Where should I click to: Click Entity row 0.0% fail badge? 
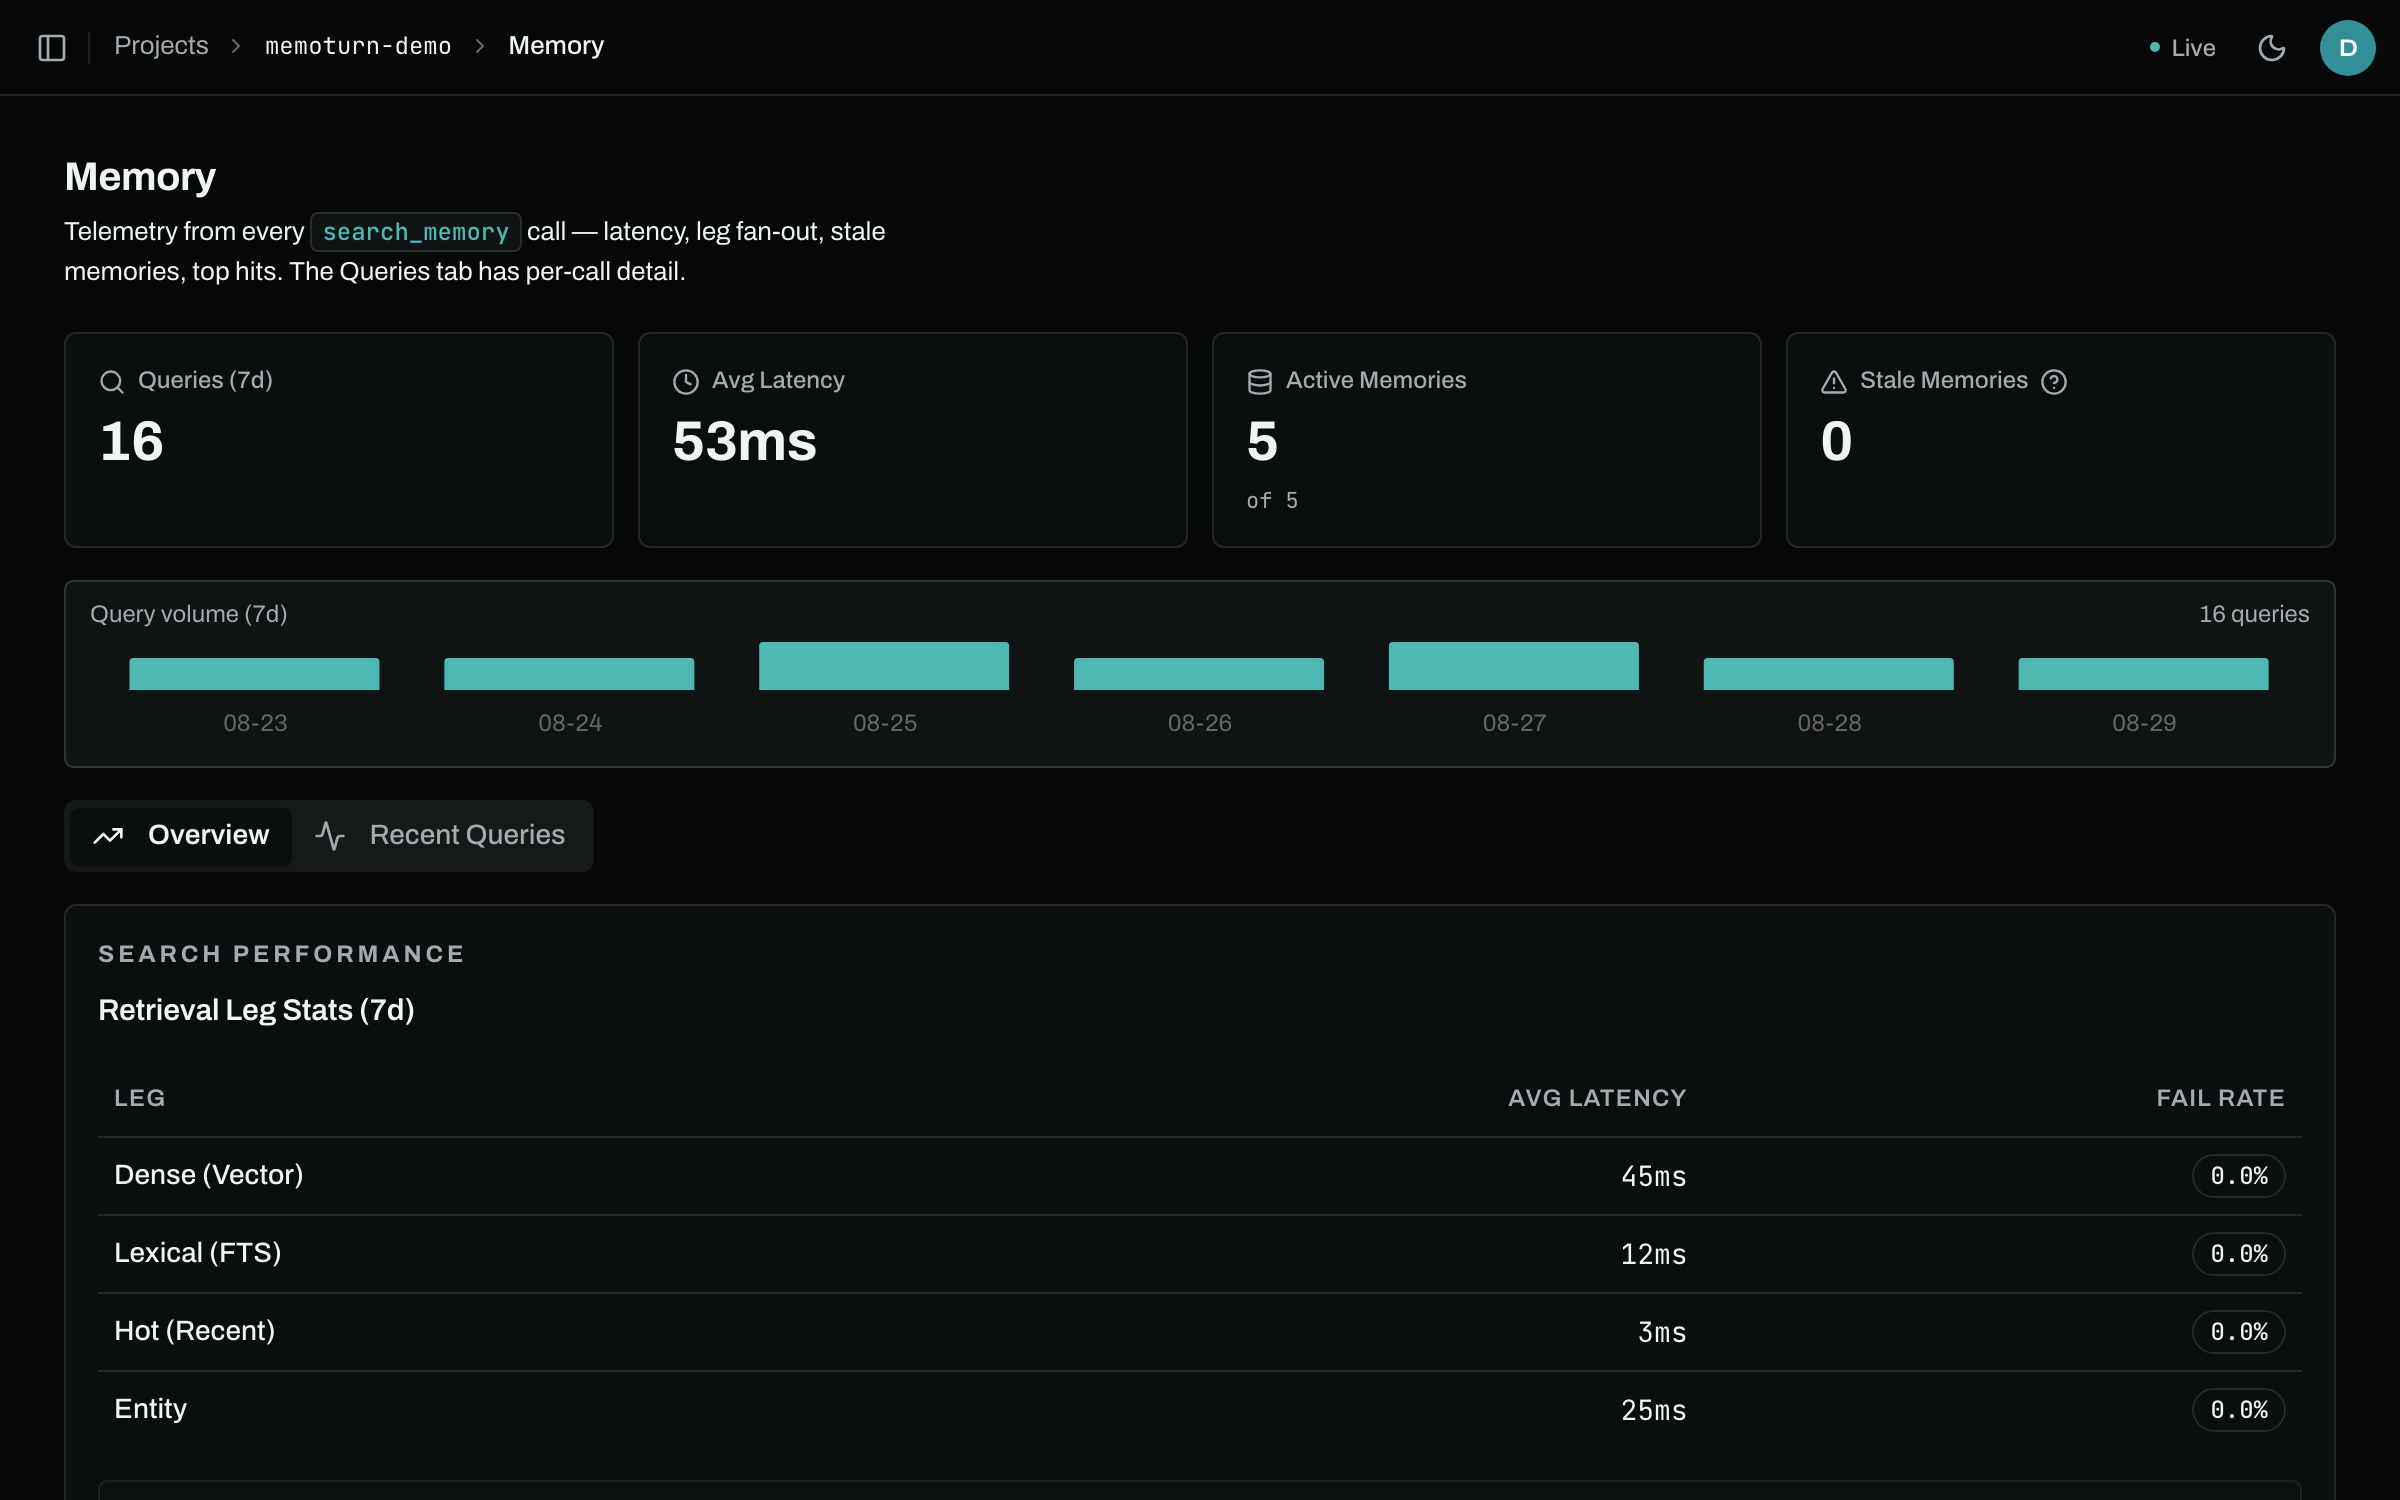tap(2239, 1410)
